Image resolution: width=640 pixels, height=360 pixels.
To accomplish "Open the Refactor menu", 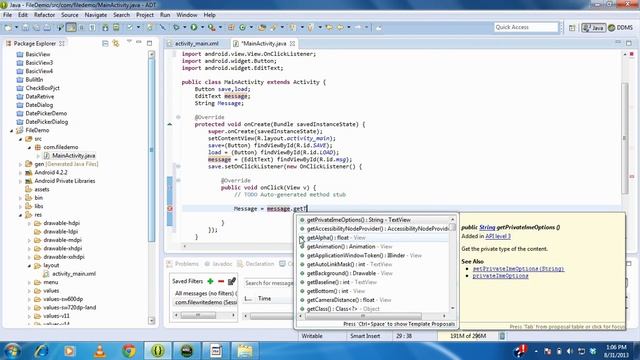I will pyautogui.click(x=44, y=15).
